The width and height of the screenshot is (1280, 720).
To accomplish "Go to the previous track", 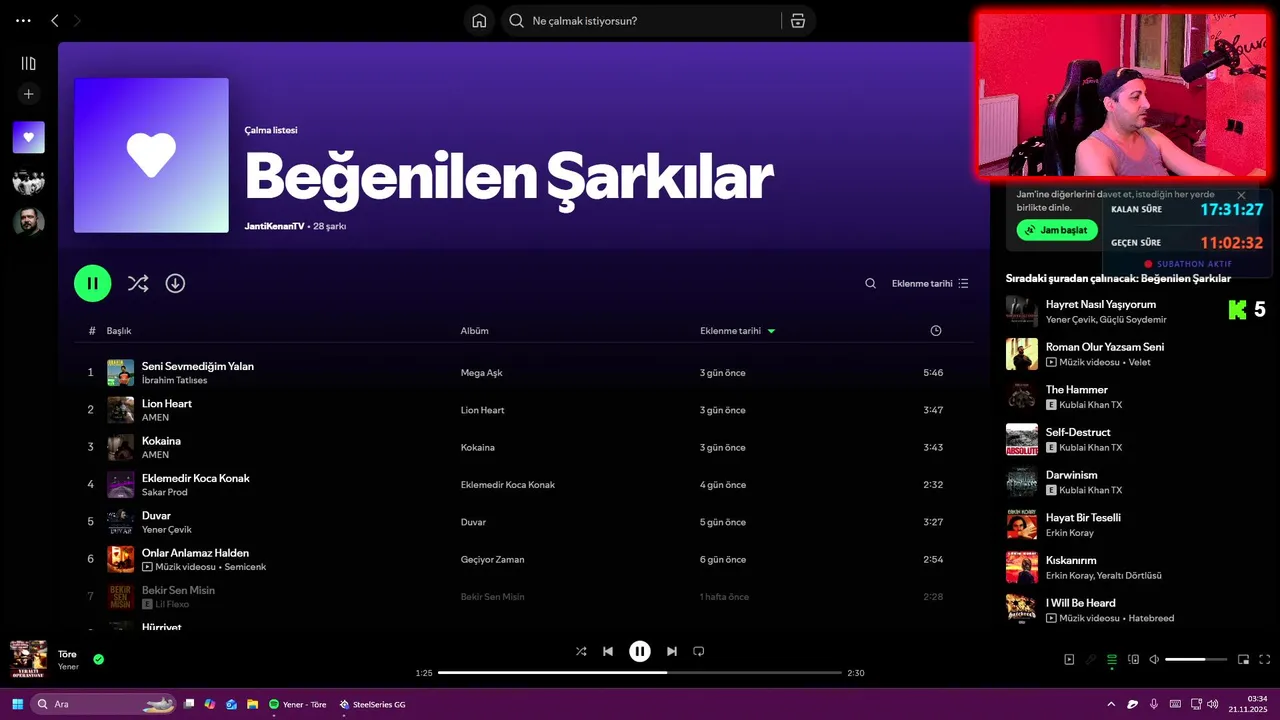I will (x=608, y=651).
